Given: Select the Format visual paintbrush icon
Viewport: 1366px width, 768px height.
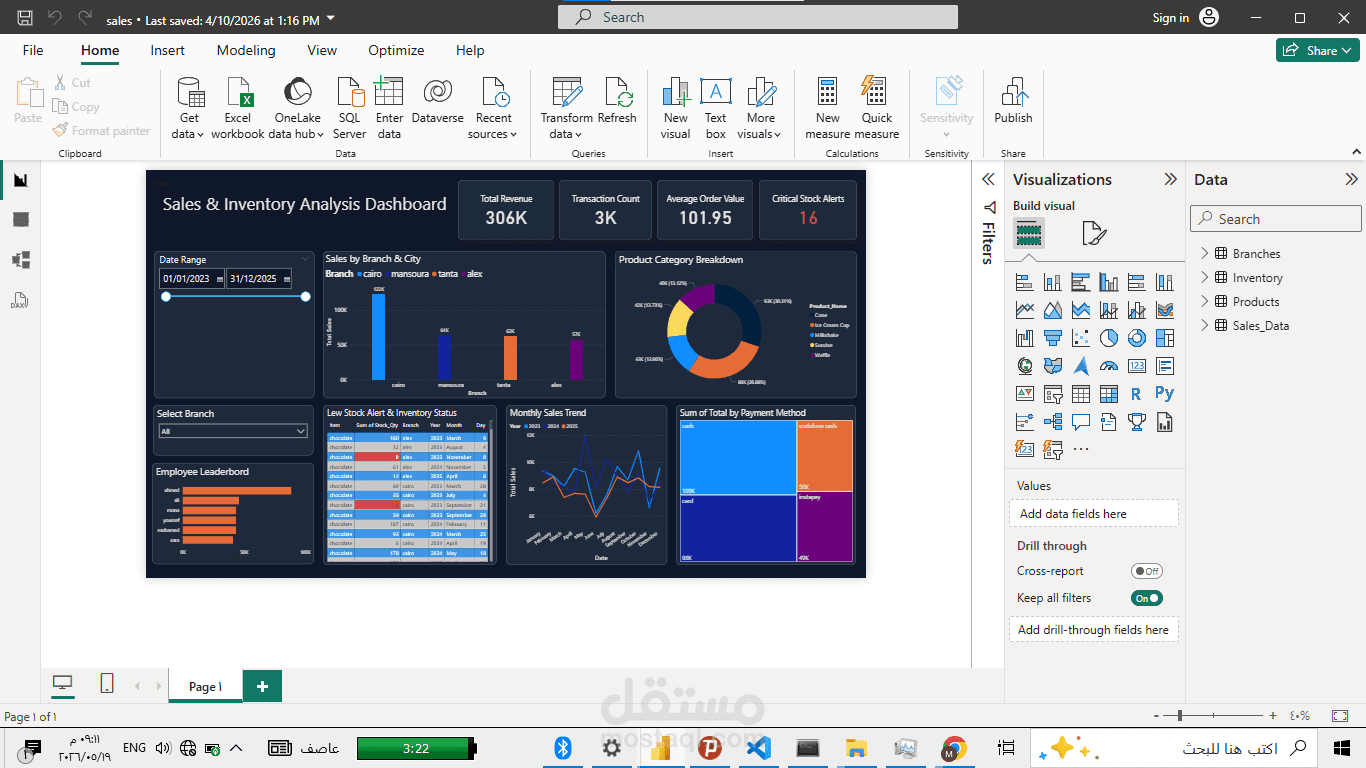Looking at the screenshot, I should 1094,234.
